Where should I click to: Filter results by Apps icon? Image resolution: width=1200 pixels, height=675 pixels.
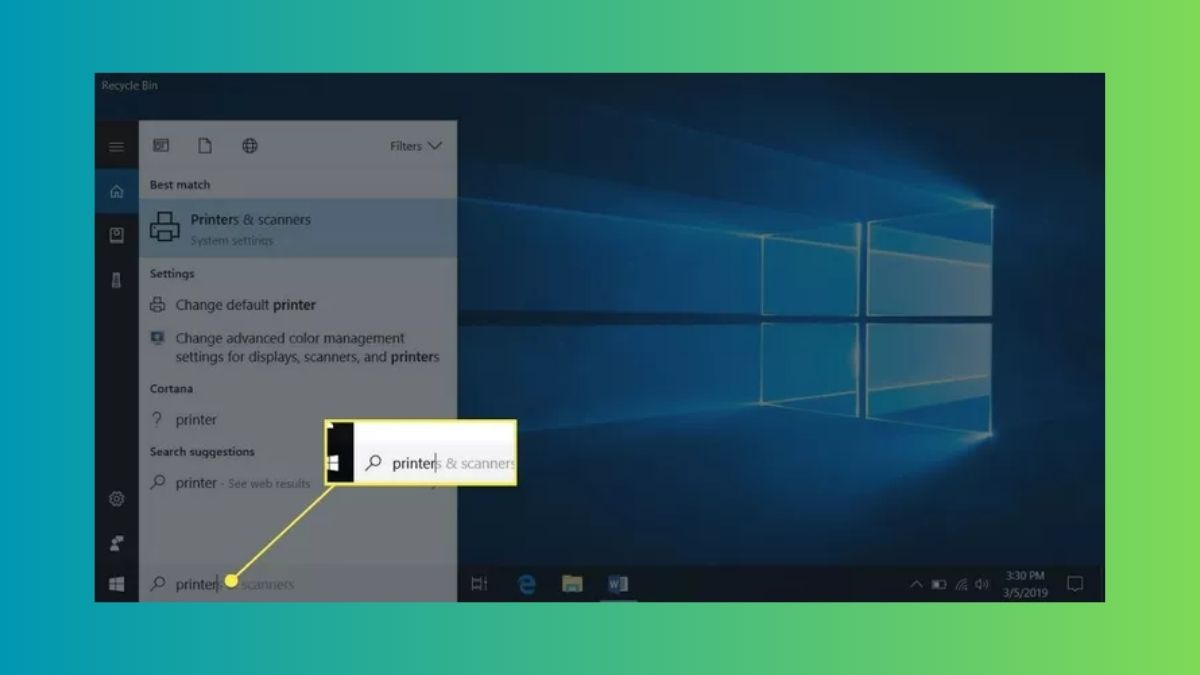[161, 146]
